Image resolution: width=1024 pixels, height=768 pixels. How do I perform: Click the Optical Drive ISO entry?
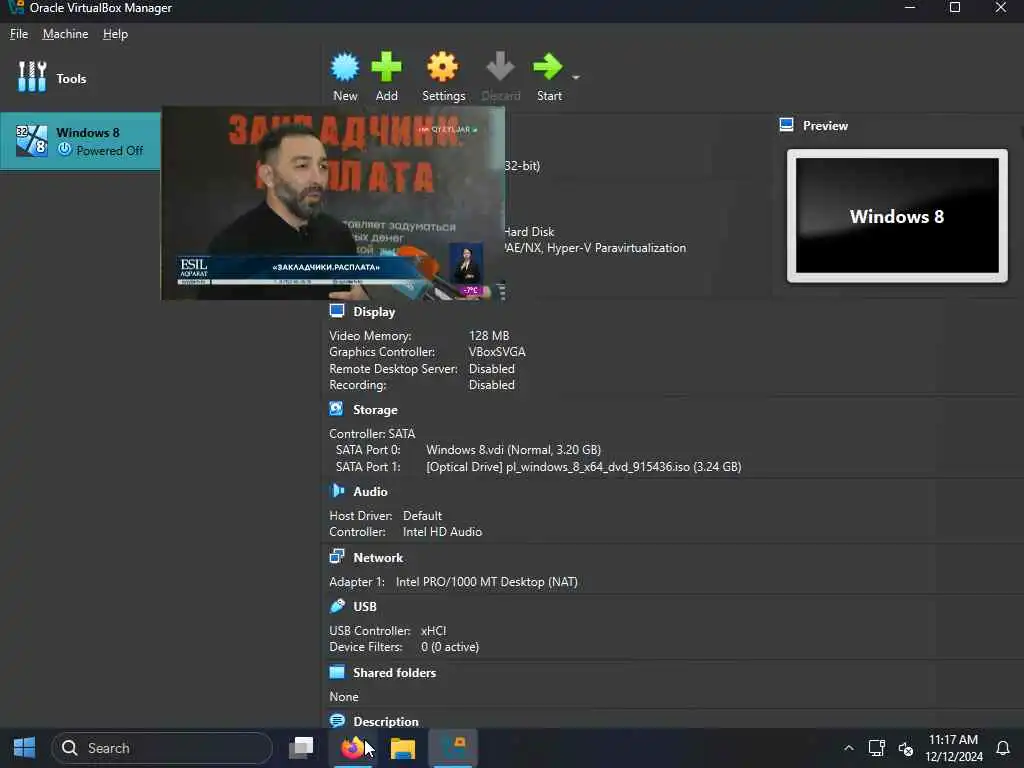584,467
